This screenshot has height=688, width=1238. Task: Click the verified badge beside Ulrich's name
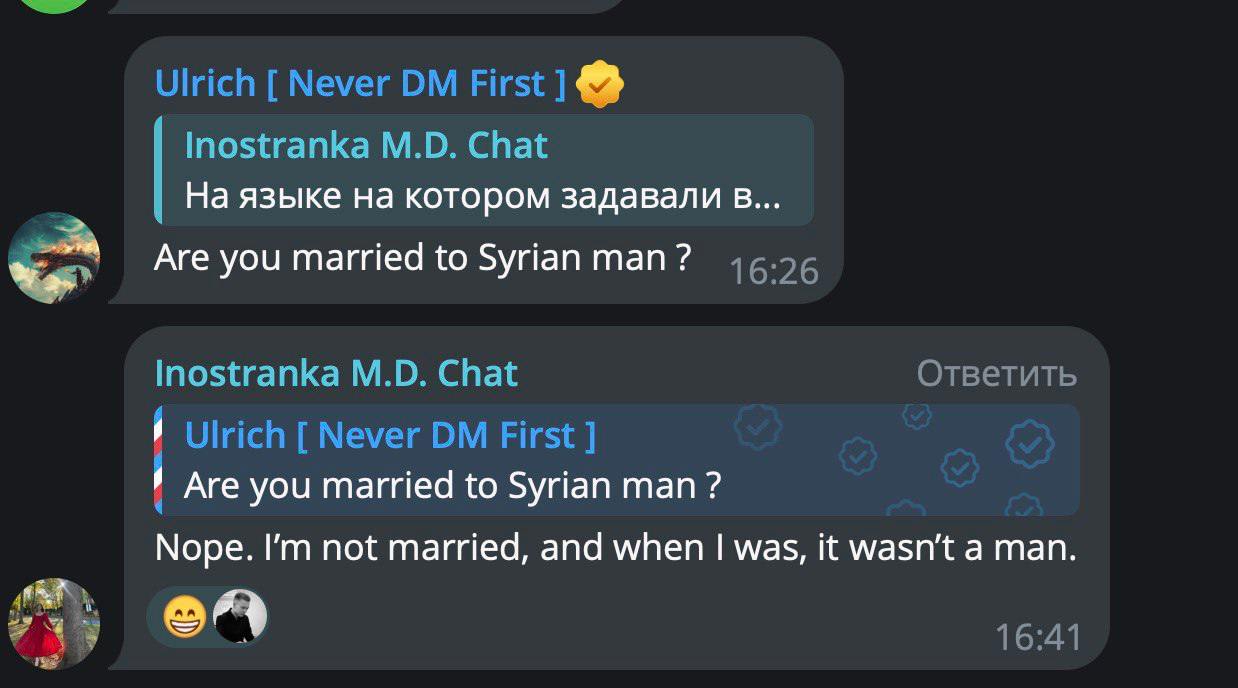point(599,84)
